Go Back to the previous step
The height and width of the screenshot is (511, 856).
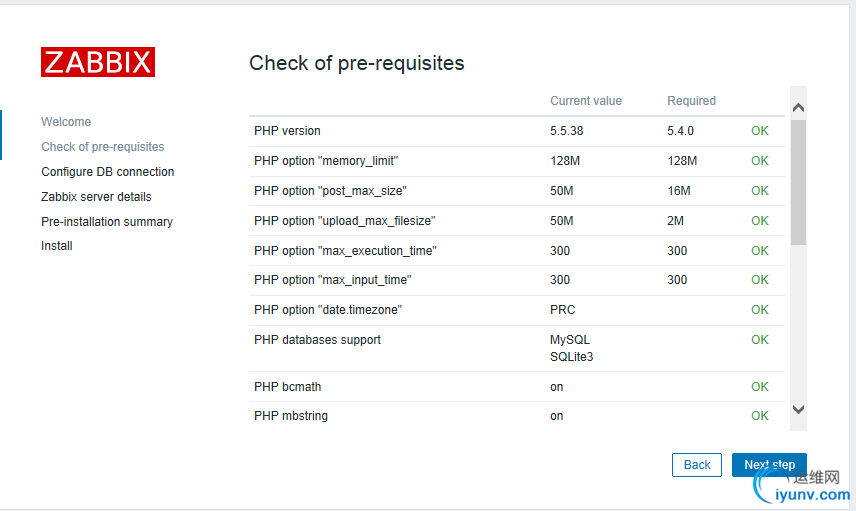tap(697, 465)
